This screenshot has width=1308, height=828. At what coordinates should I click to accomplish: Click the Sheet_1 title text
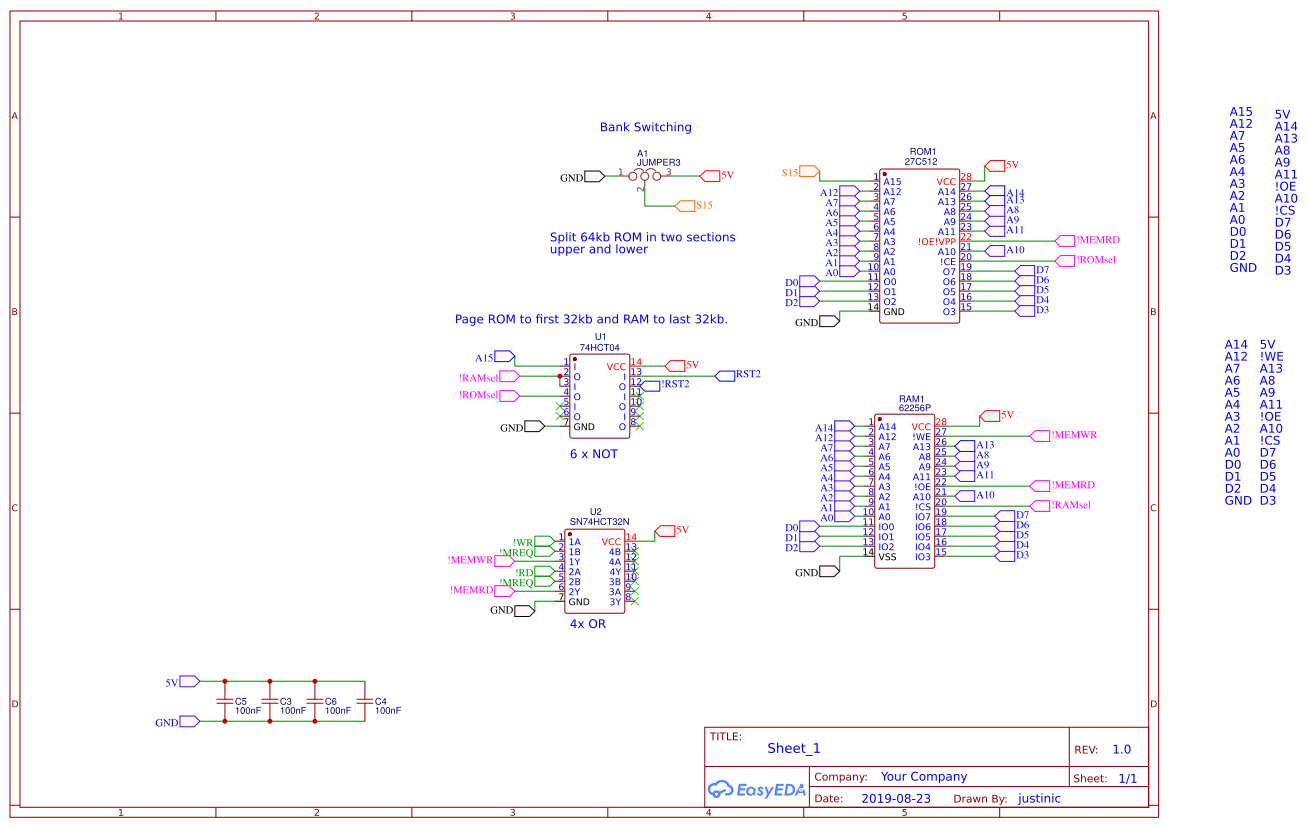click(x=791, y=747)
